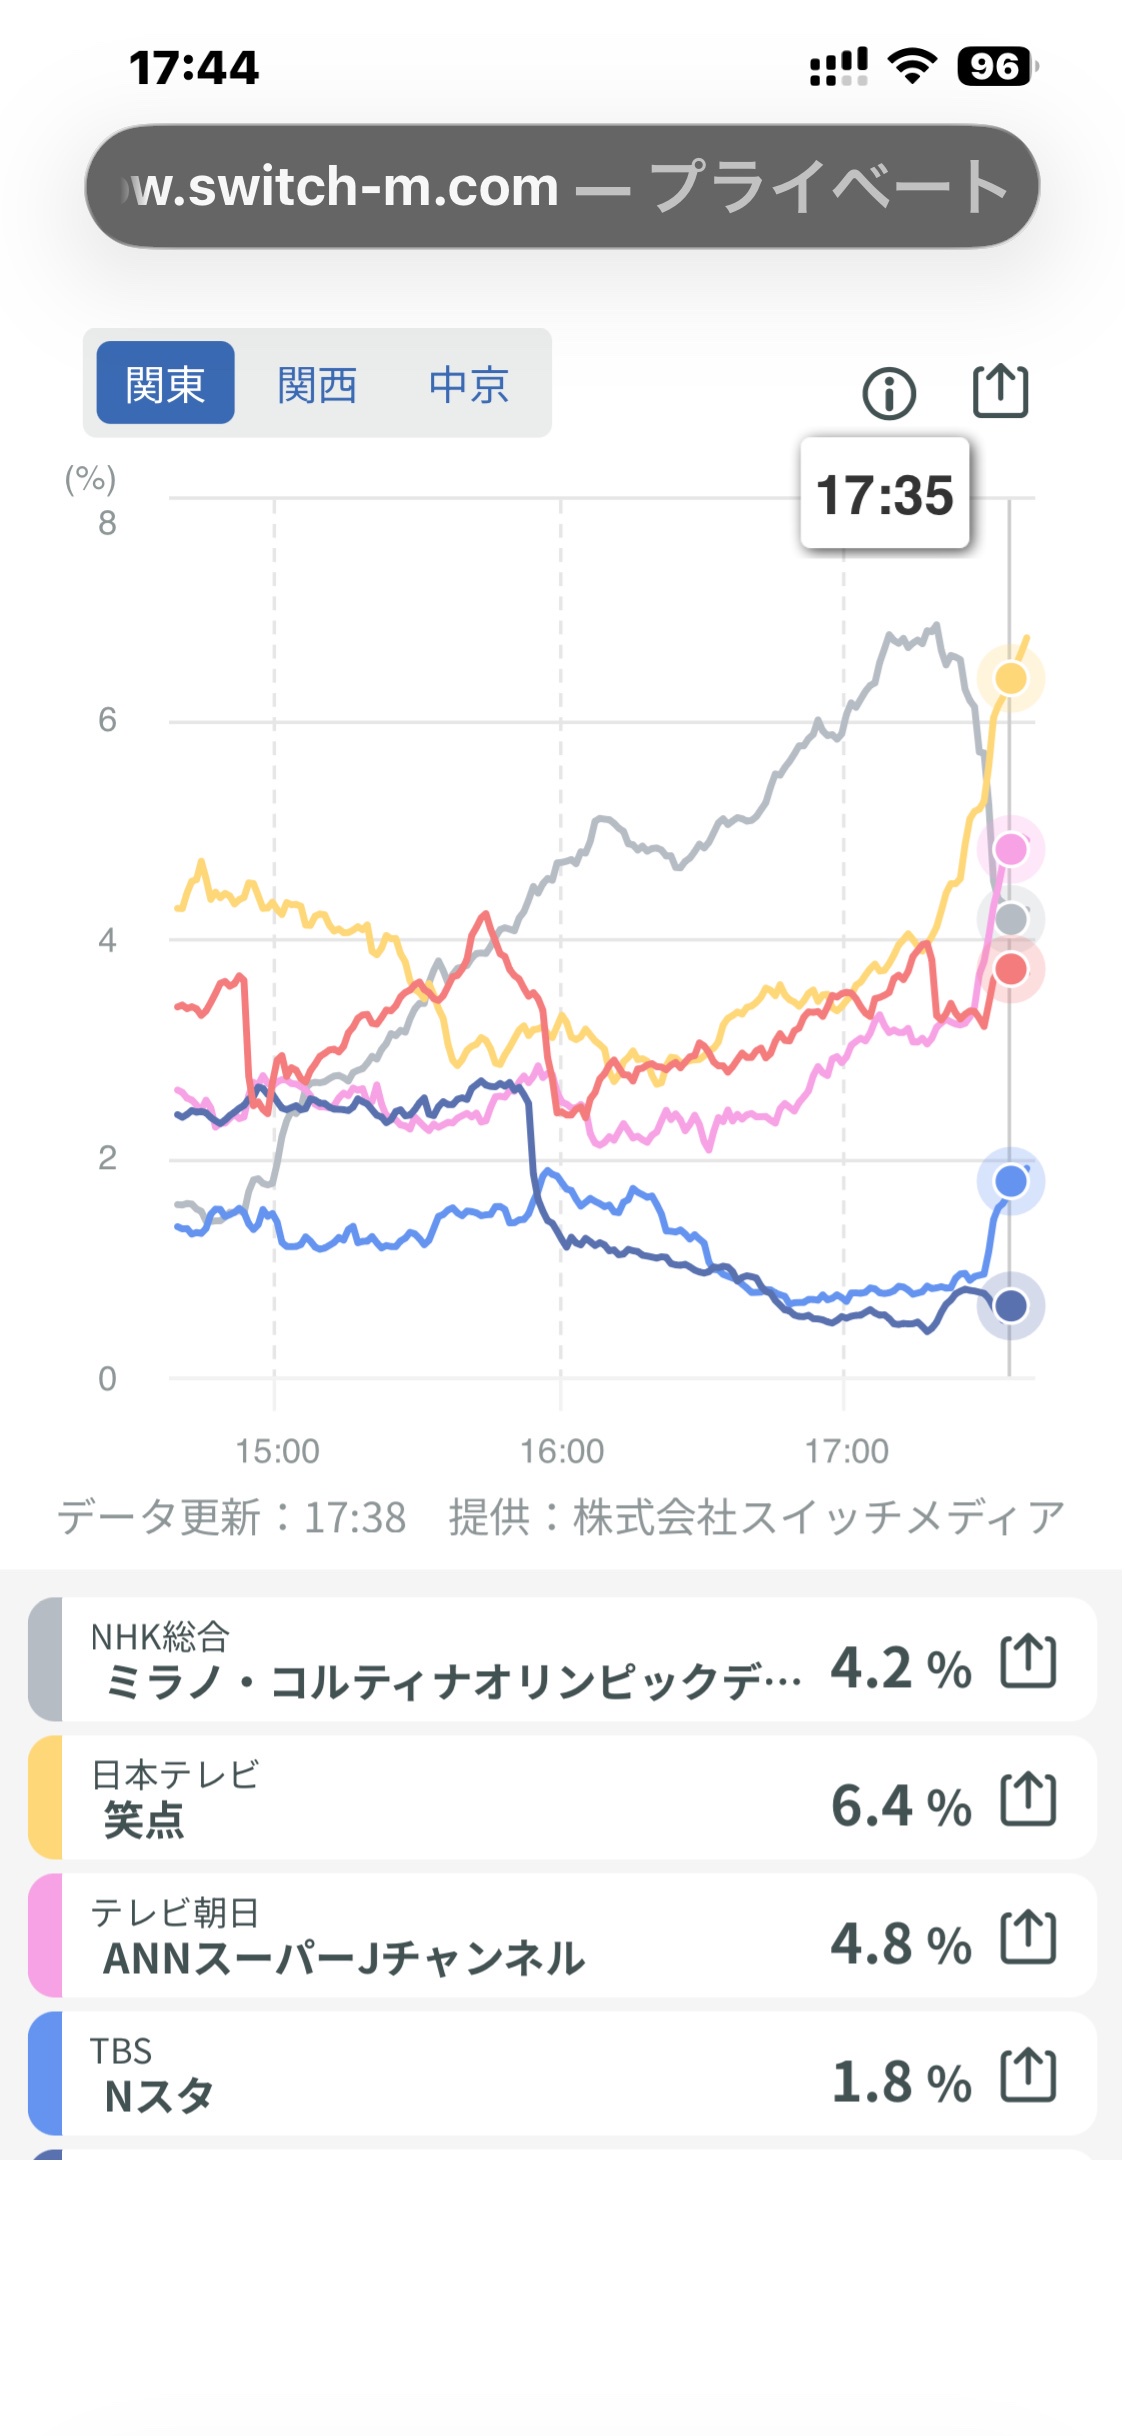Screen dimensions: 1125x2436
Task: Open the テレビ朝日 ANNスーパーJチャンネル row
Action: (x=450, y=1937)
